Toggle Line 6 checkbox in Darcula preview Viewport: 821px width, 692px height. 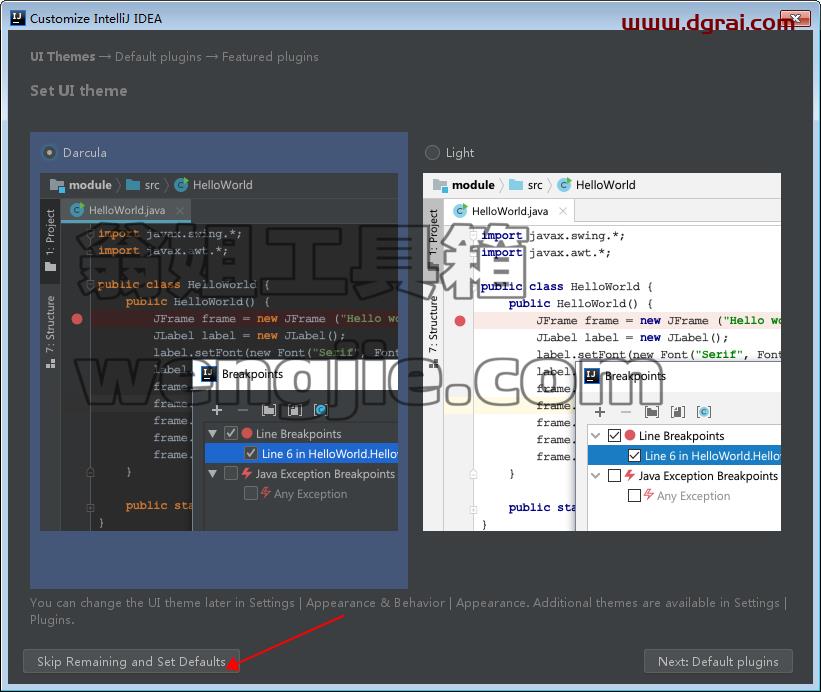(251, 453)
